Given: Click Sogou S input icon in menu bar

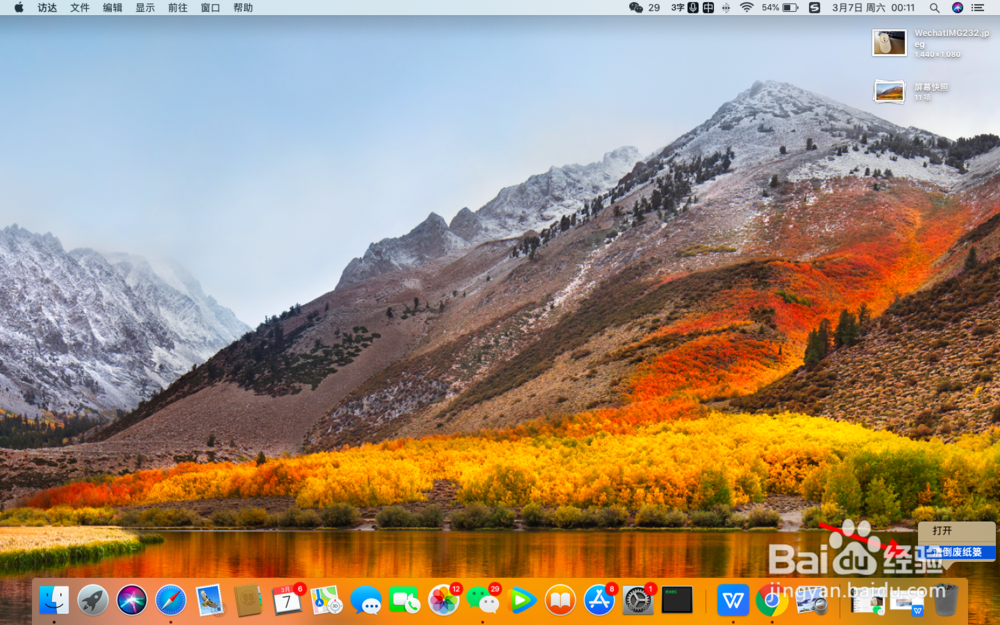Looking at the screenshot, I should tap(814, 8).
